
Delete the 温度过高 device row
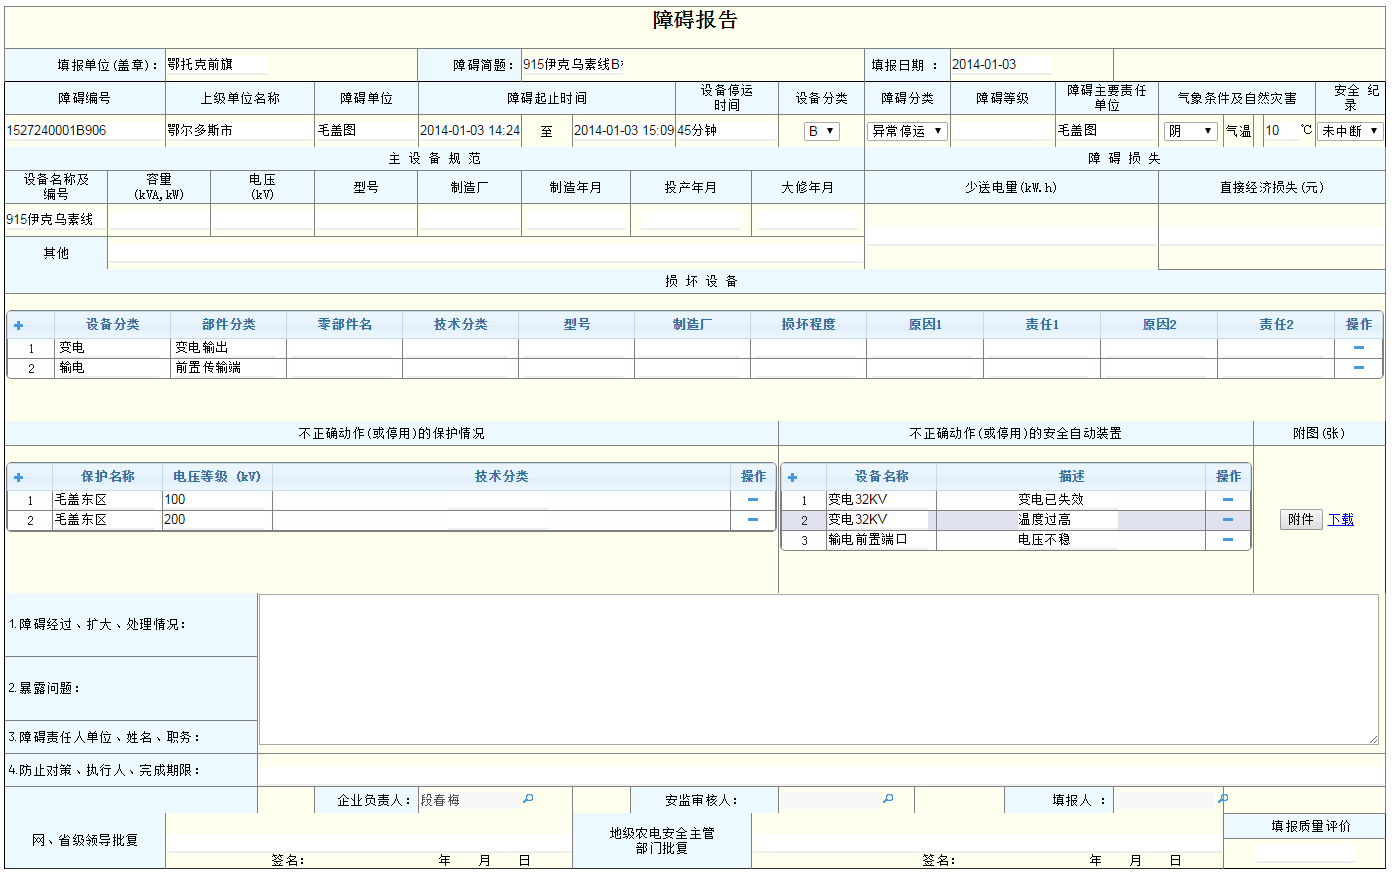pyautogui.click(x=1228, y=520)
